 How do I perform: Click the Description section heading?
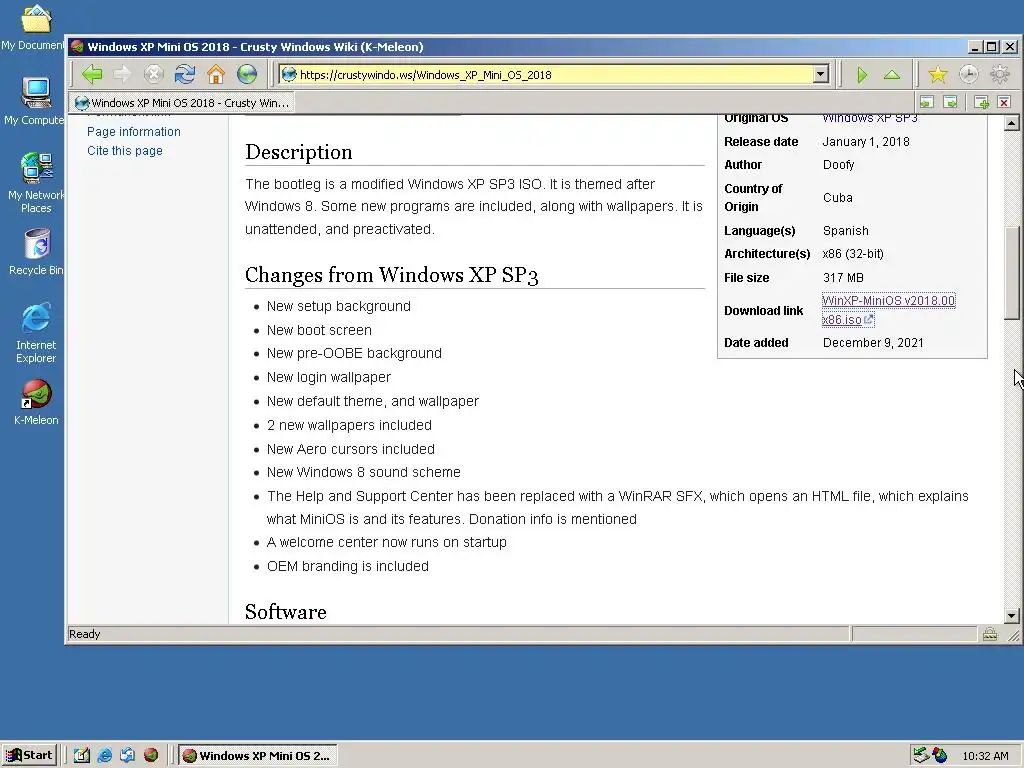pyautogui.click(x=298, y=152)
